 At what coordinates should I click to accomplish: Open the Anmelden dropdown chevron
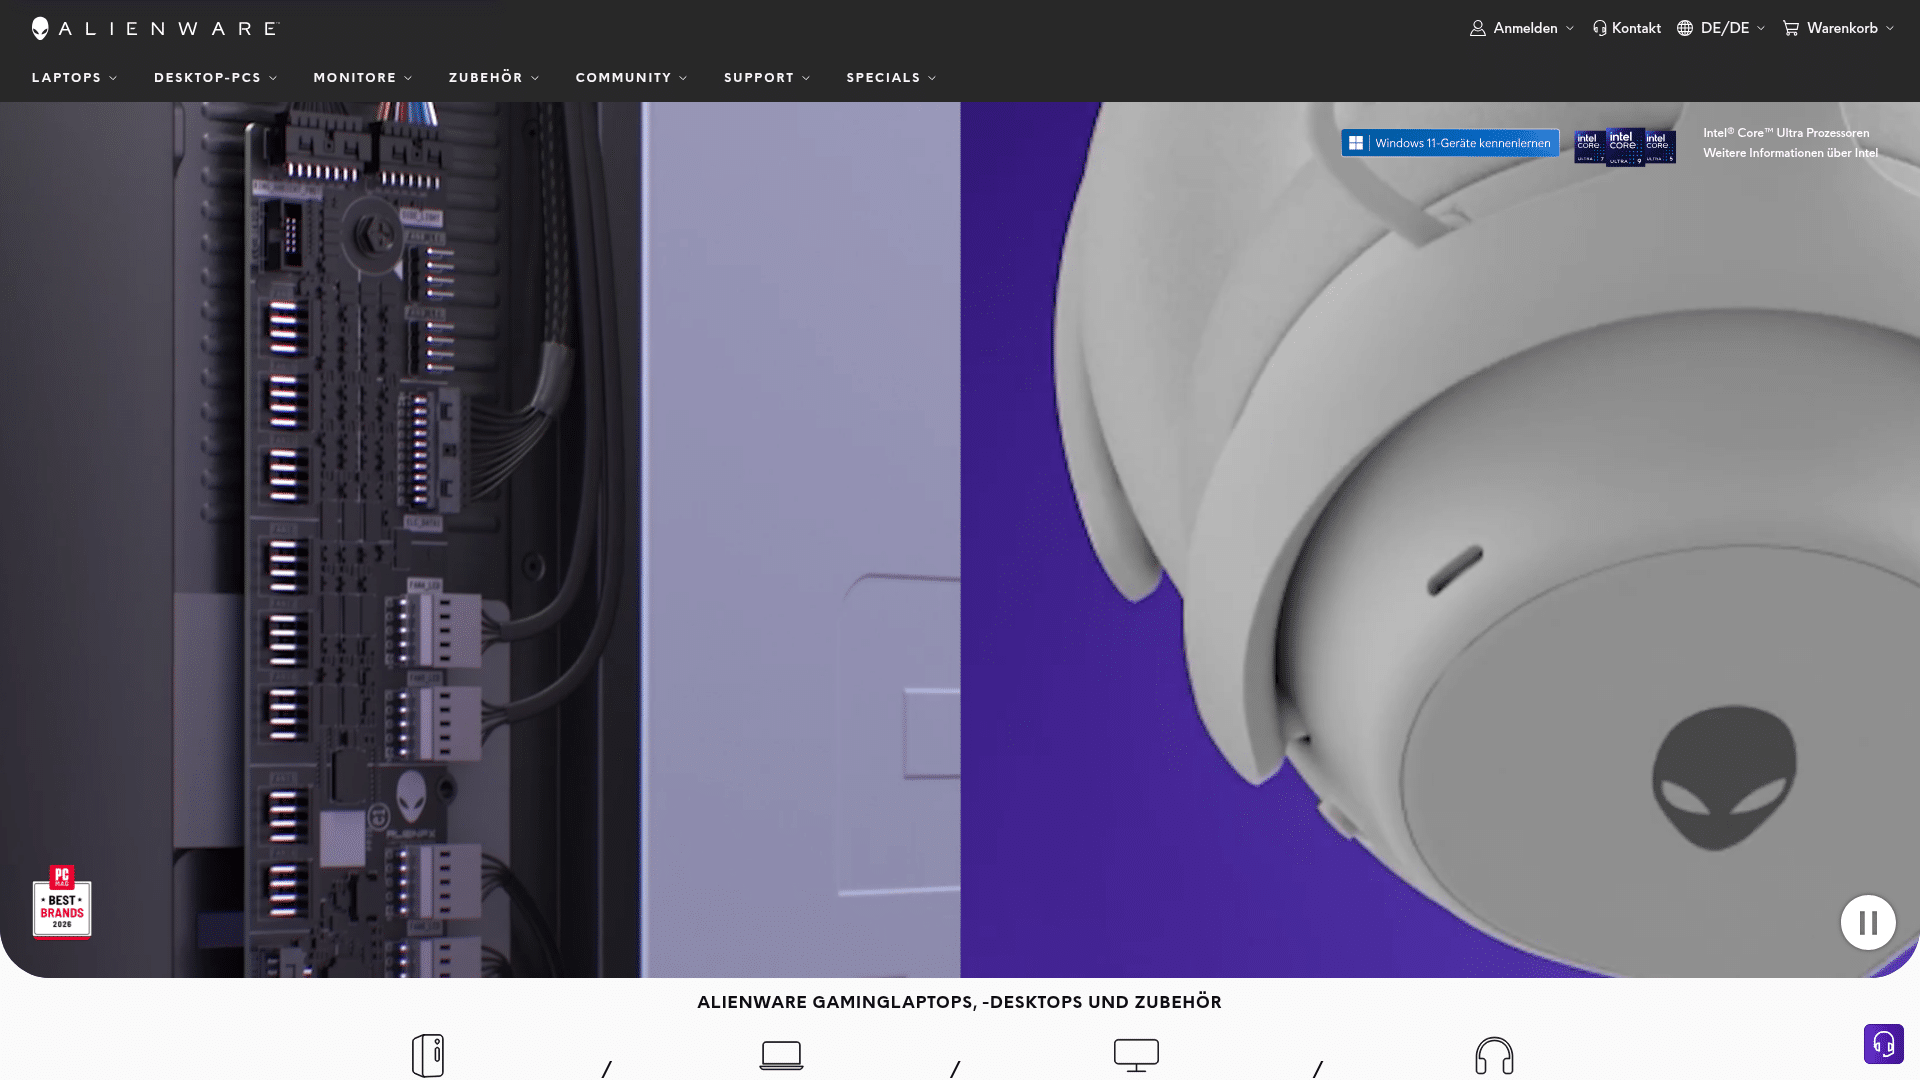[x=1570, y=28]
